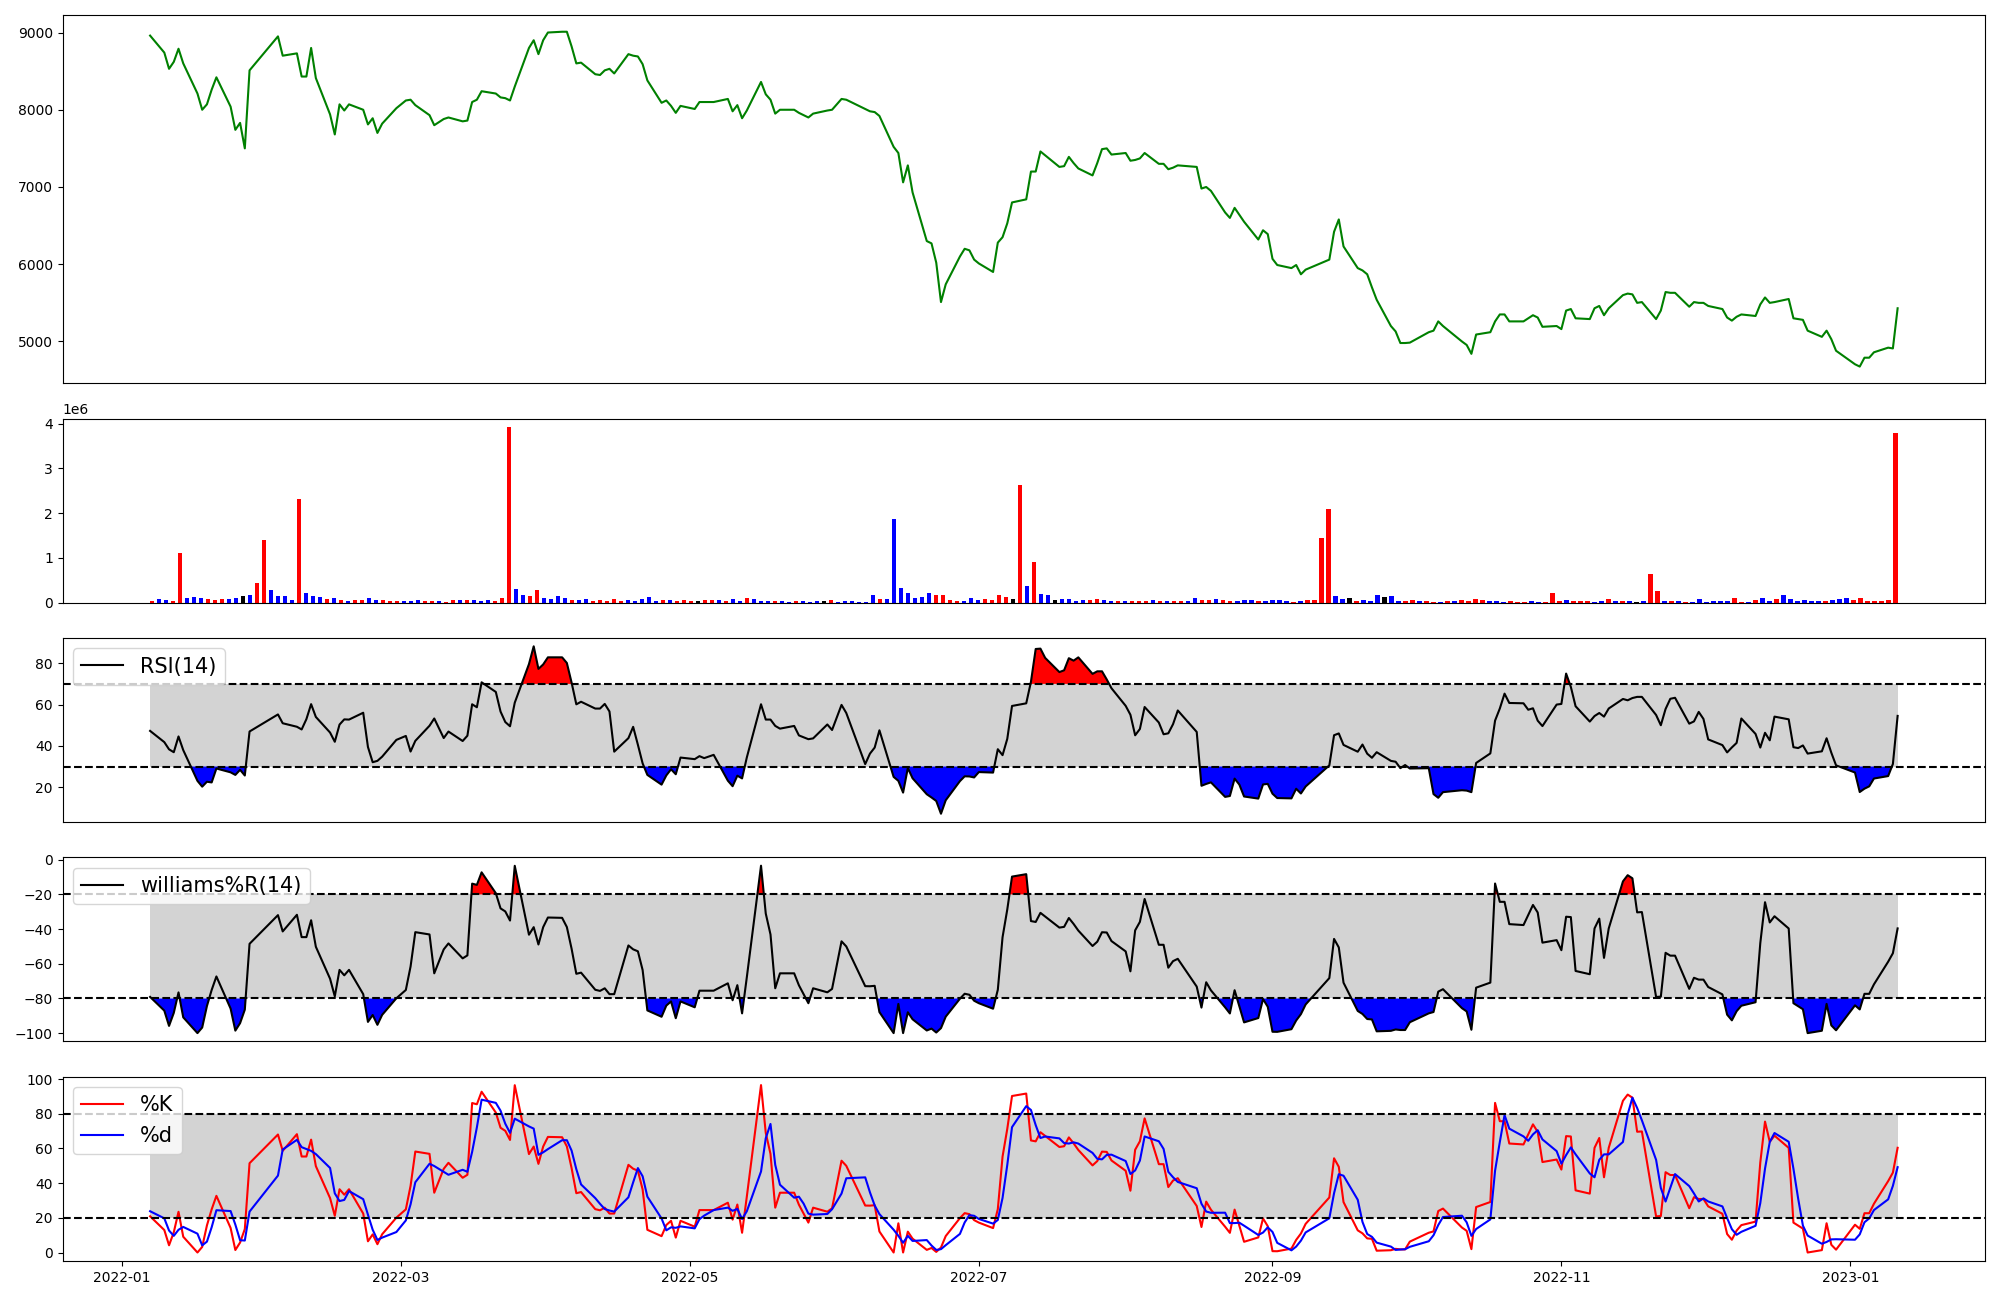2000x1300 pixels.
Task: Click the 2022-11 x-axis date label
Action: click(1561, 1277)
